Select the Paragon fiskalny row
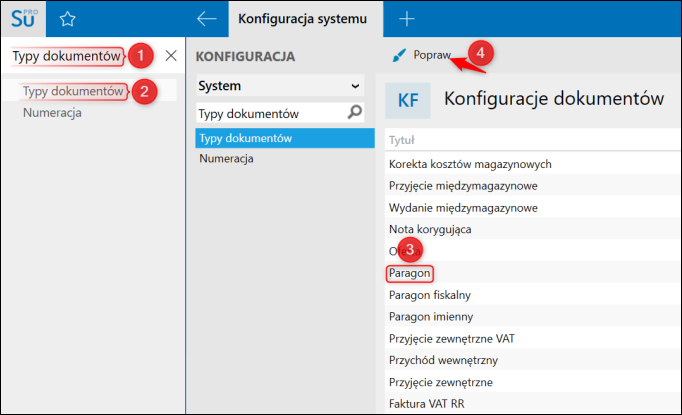This screenshot has width=682, height=415. 429,295
